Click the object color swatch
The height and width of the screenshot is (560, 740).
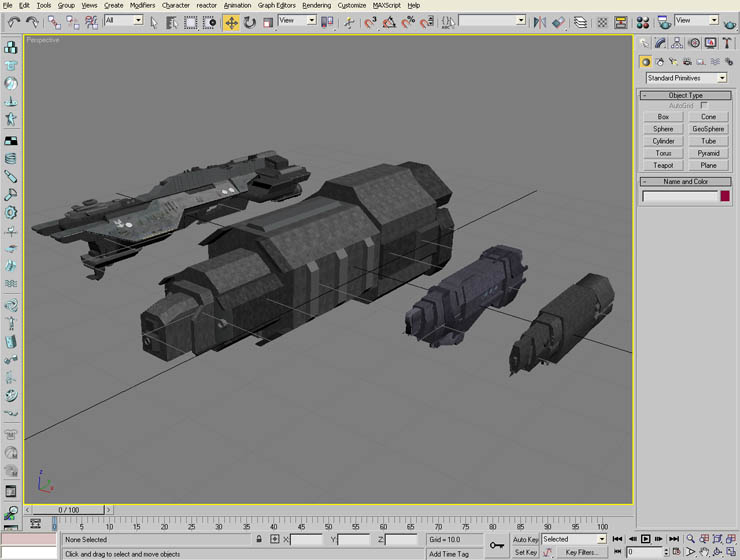point(725,196)
